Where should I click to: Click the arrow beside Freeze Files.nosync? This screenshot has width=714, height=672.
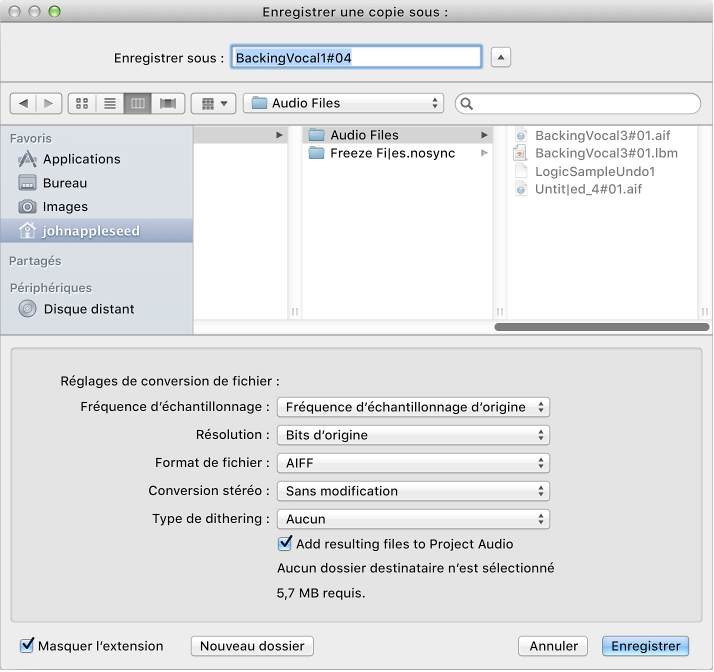click(x=484, y=153)
